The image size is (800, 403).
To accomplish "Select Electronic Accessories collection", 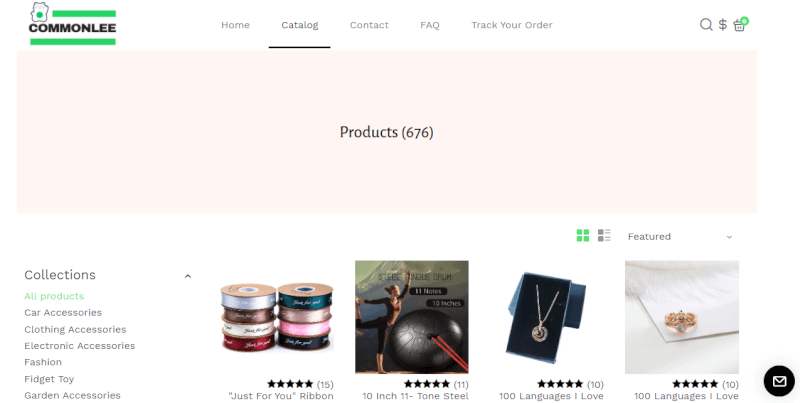I will [80, 345].
